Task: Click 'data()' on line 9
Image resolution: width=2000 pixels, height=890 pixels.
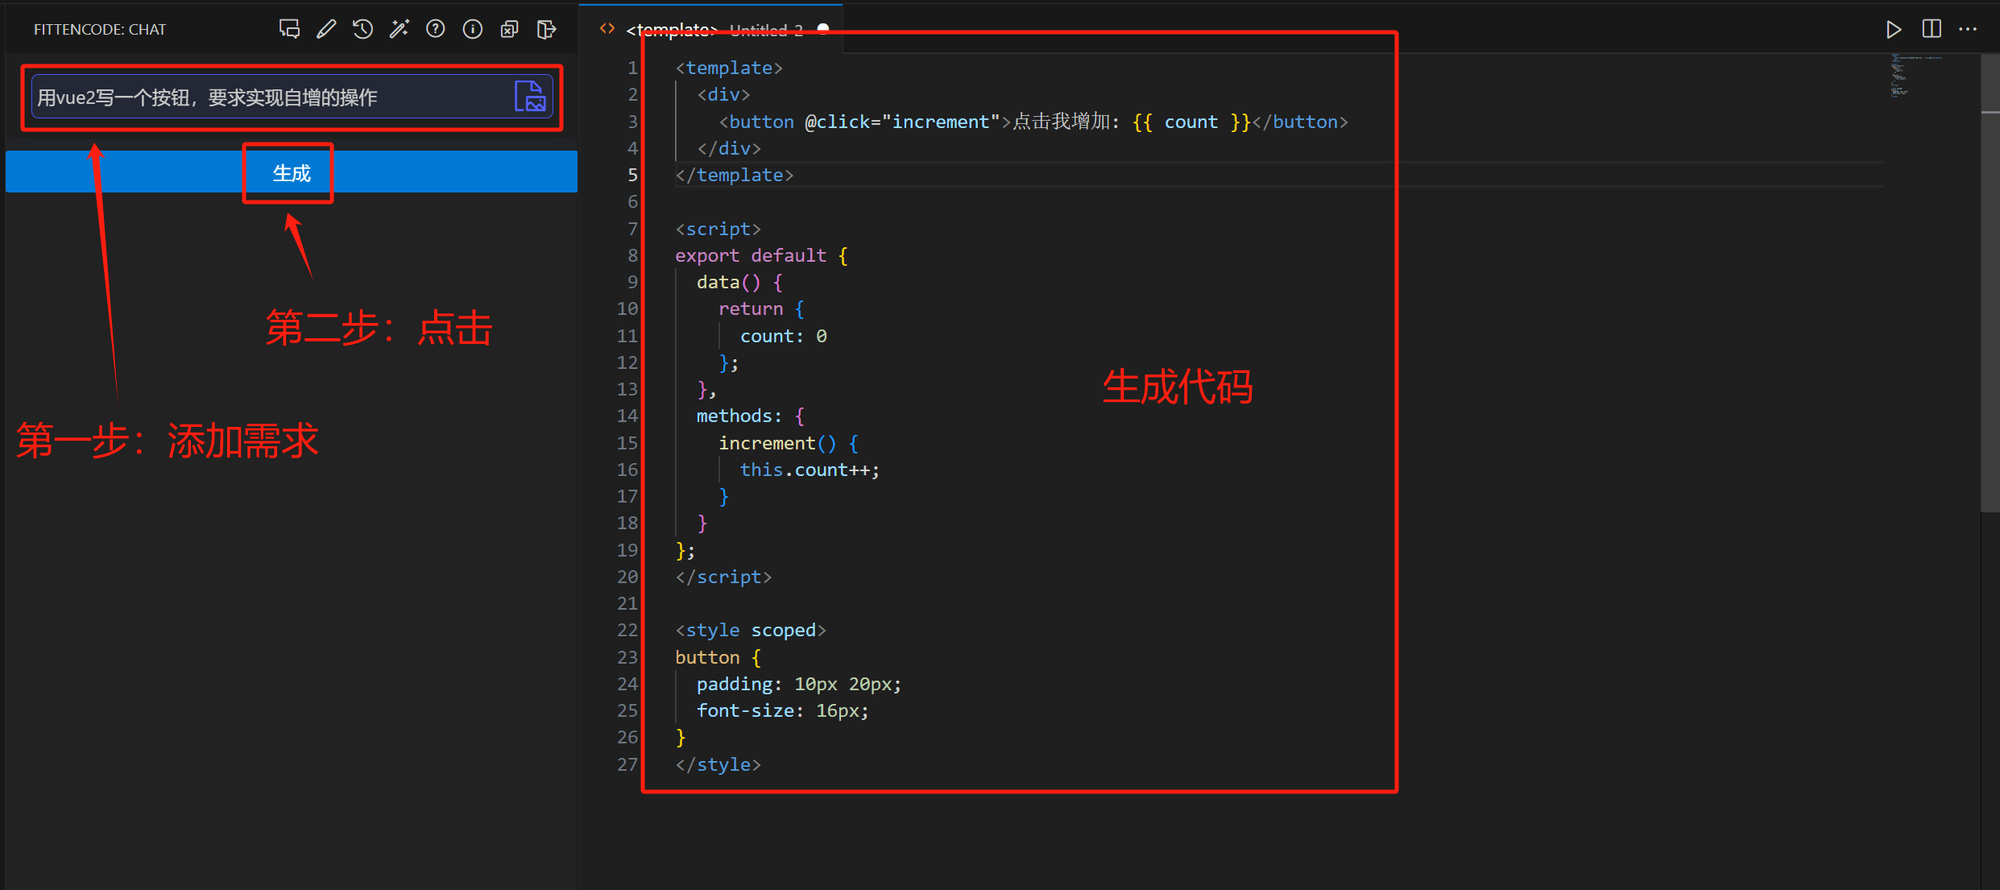Action: tap(728, 283)
